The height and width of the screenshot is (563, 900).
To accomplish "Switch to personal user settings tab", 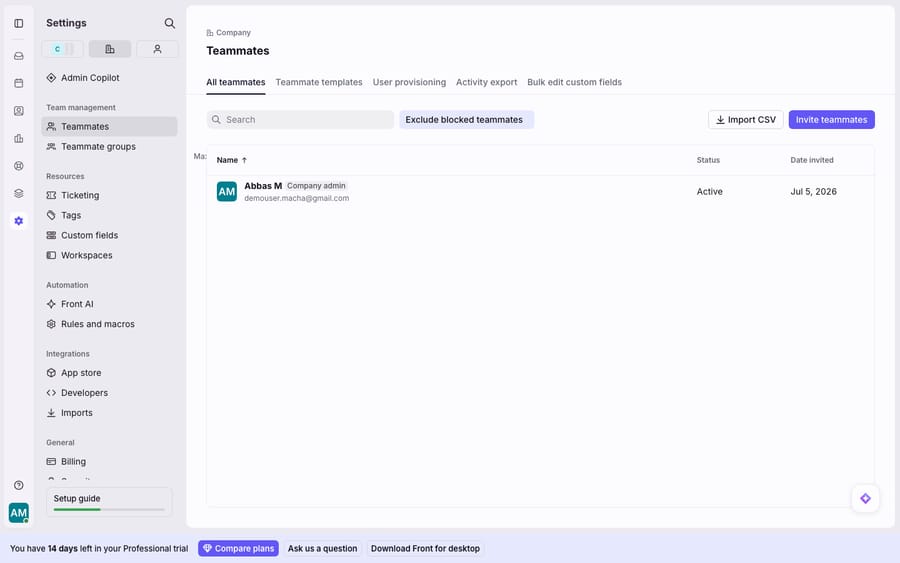I will [157, 49].
